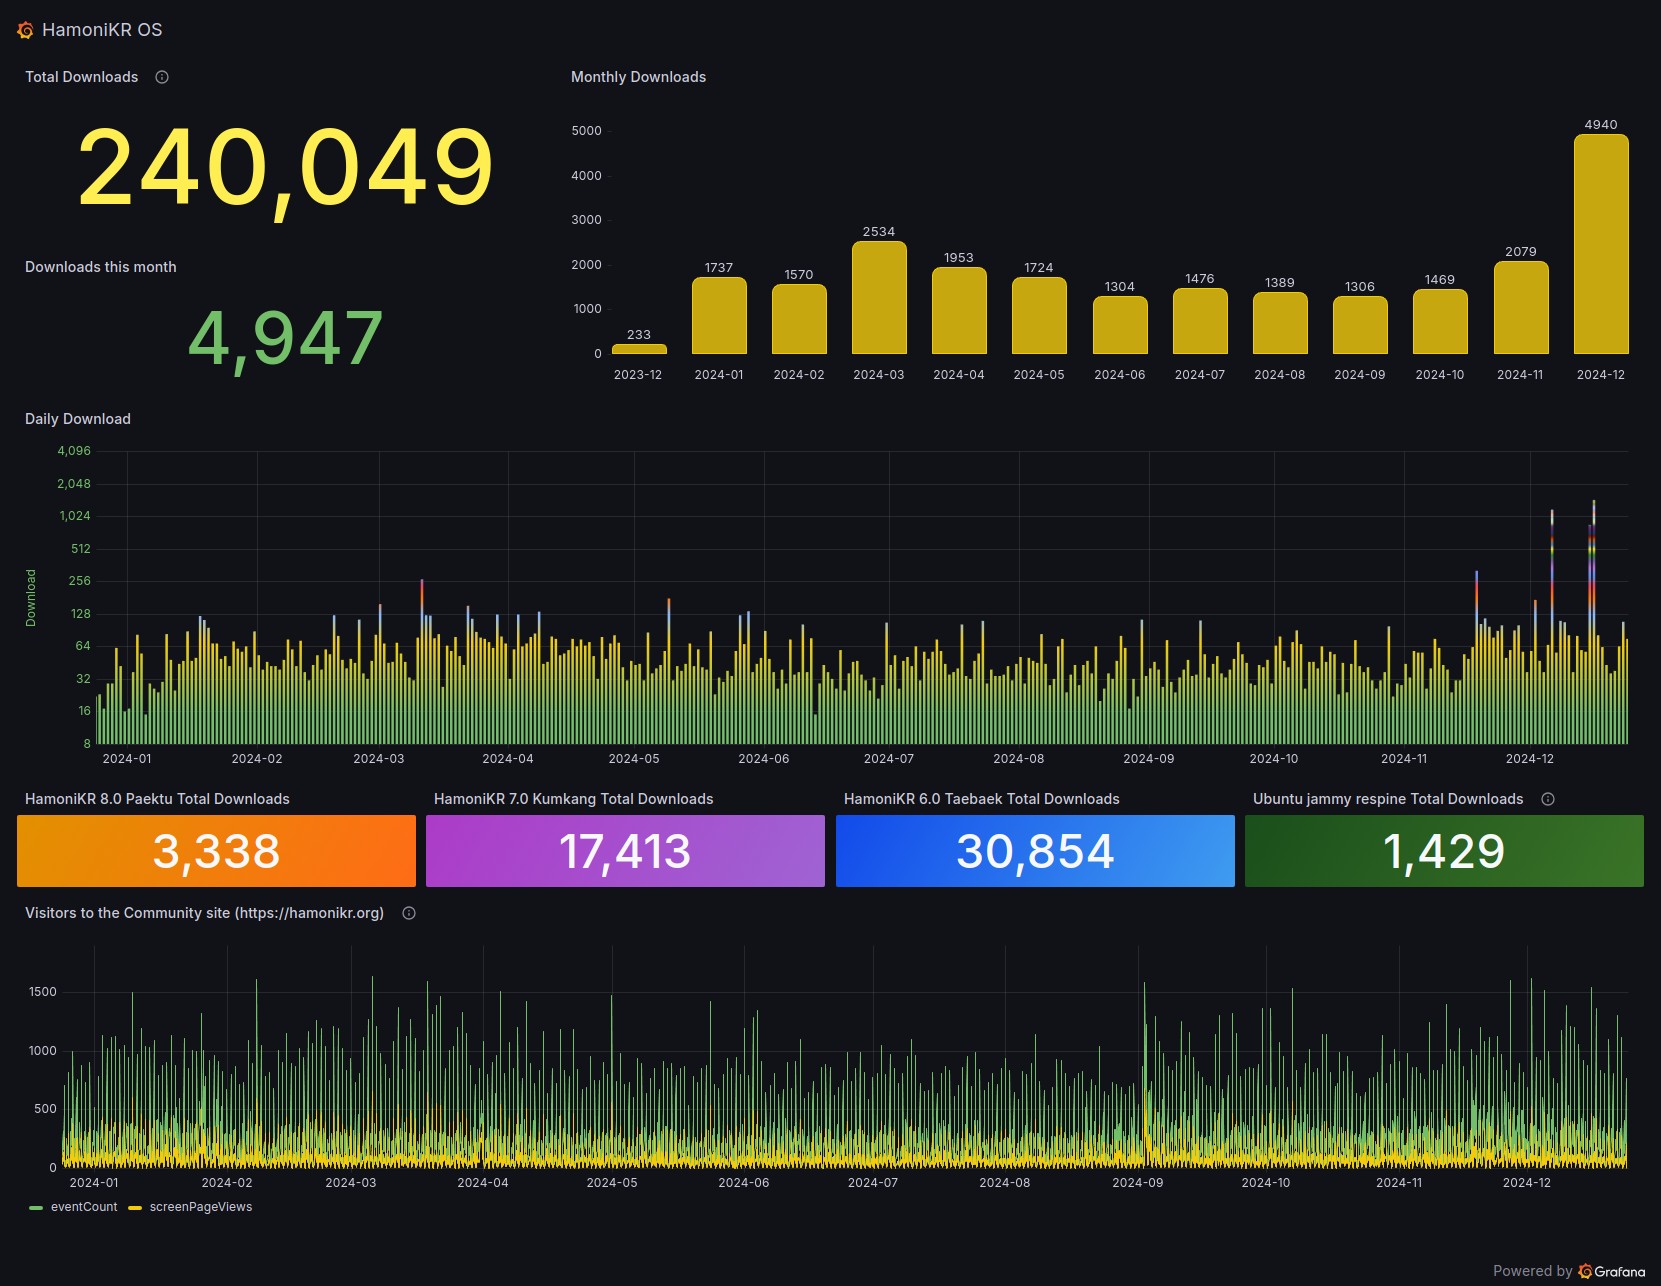Image resolution: width=1661 pixels, height=1286 pixels.
Task: Click the green 1,429 Ubuntu jammy tile
Action: (x=1444, y=851)
